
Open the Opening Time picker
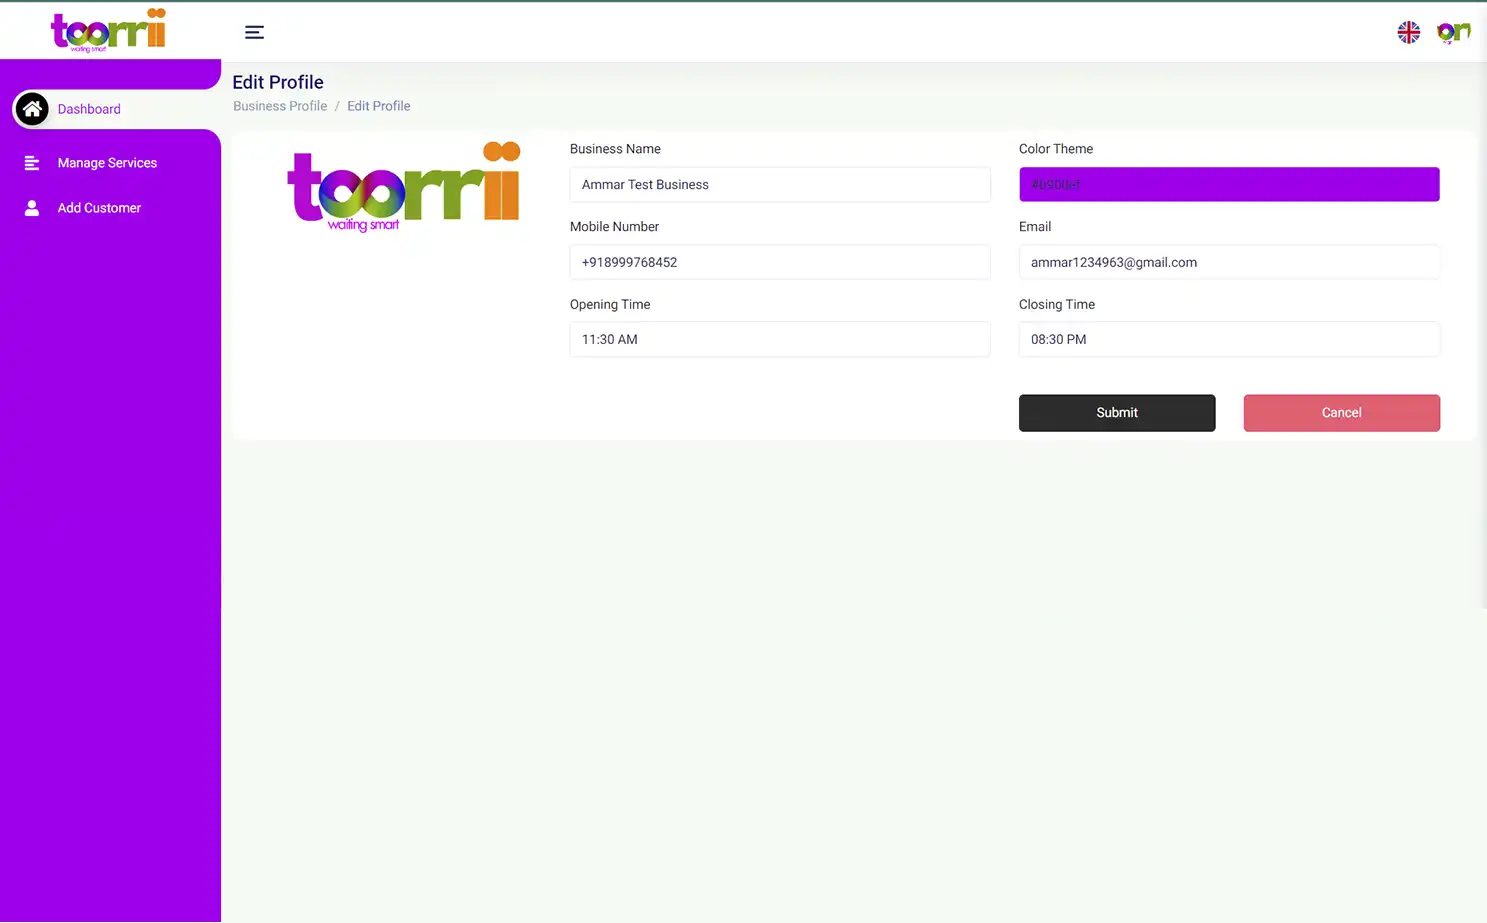tap(779, 339)
